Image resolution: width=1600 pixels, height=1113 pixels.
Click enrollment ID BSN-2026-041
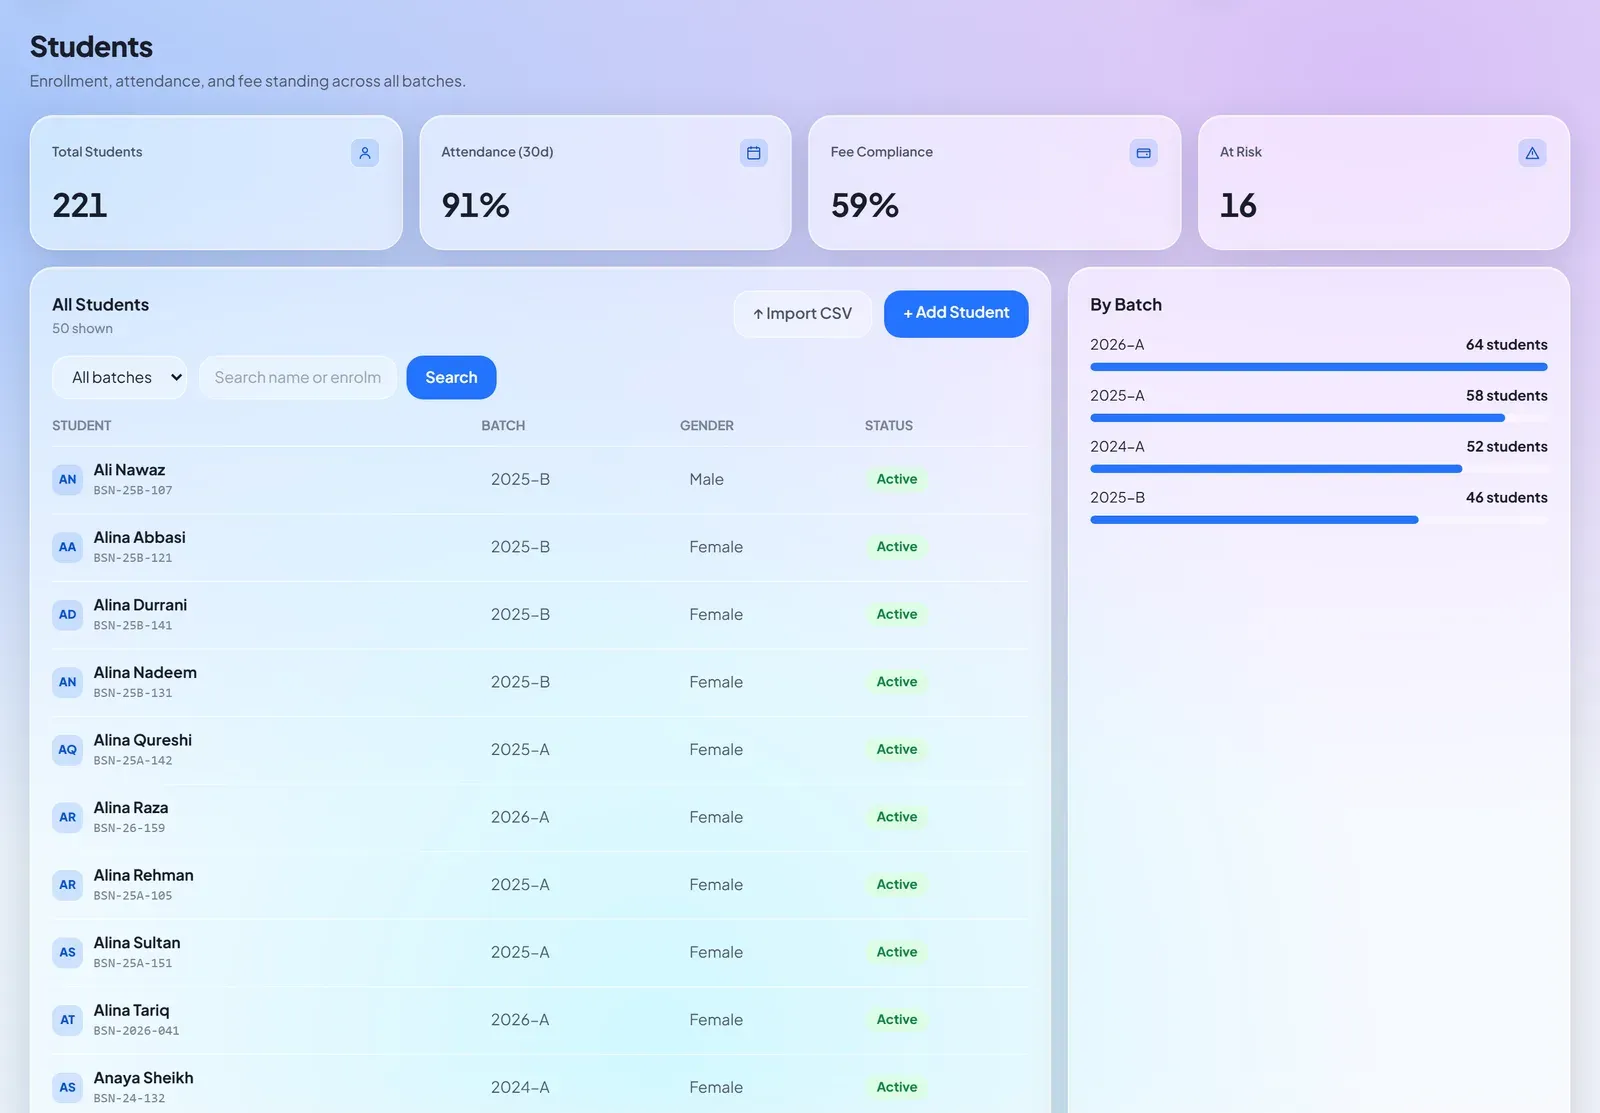click(137, 1031)
